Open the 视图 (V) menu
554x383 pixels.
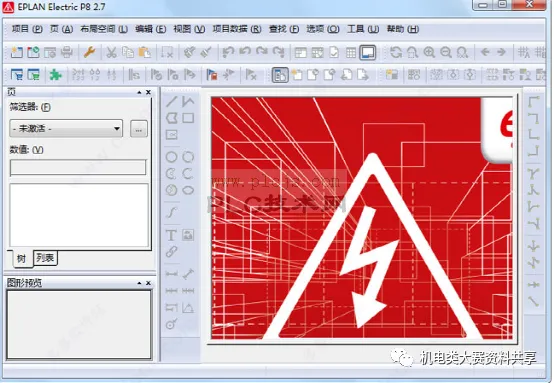click(x=189, y=29)
